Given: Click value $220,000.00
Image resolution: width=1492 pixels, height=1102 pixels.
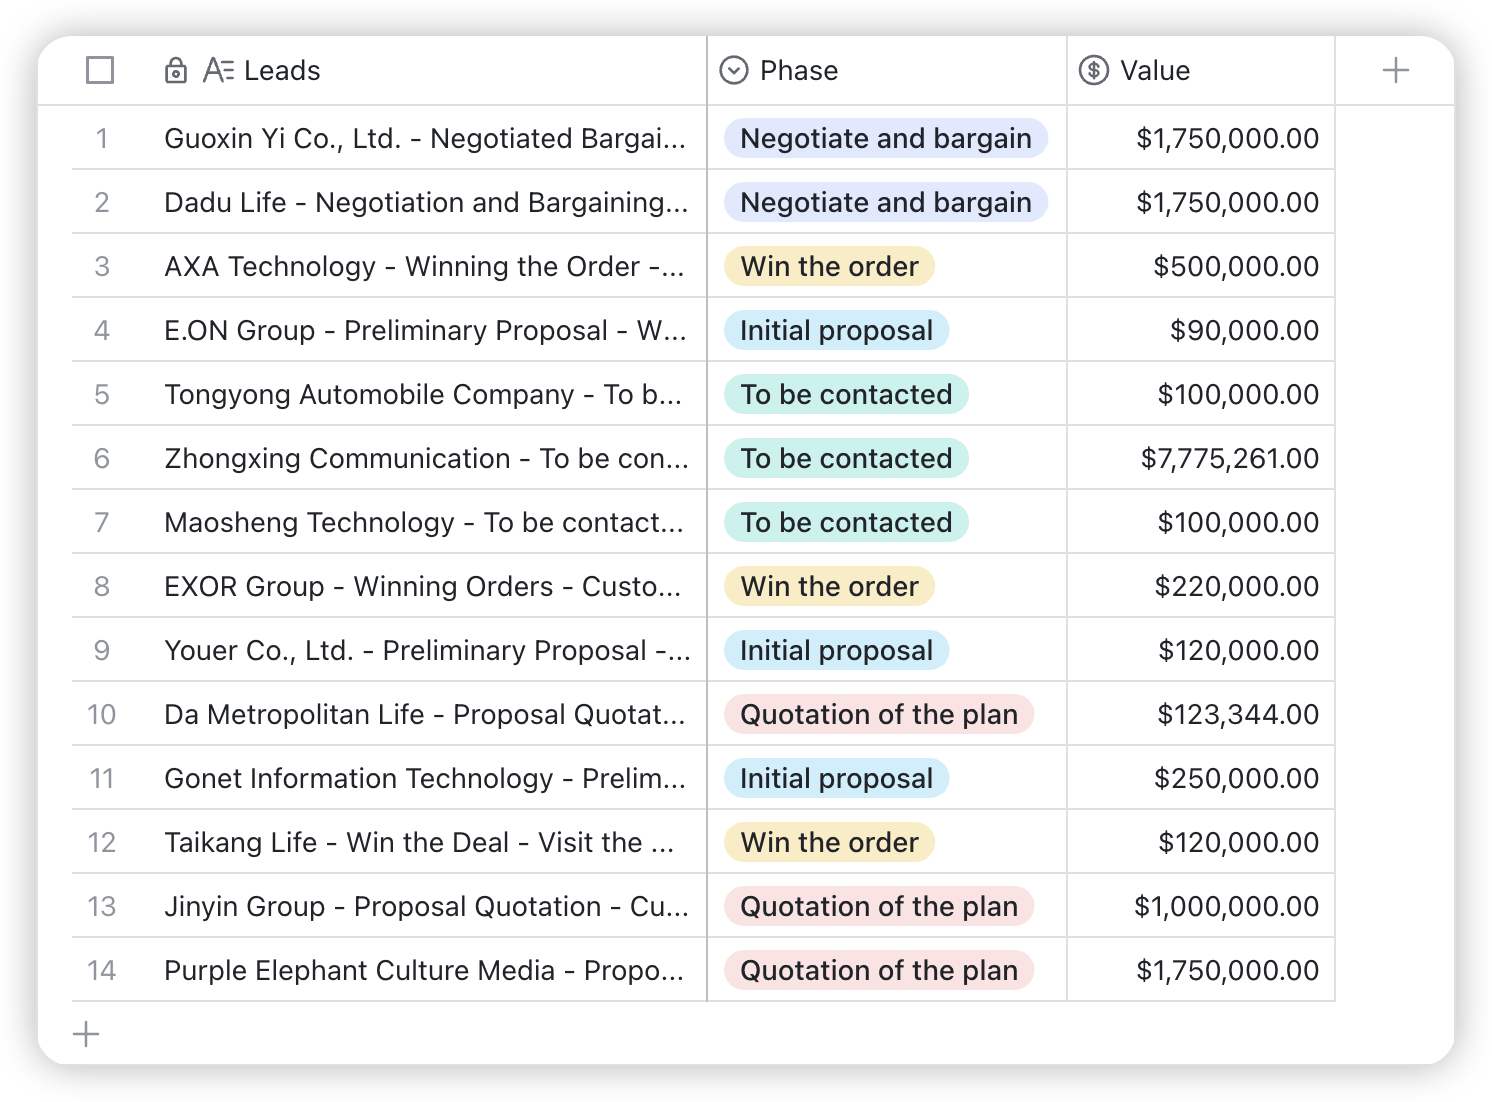Looking at the screenshot, I should pos(1237,586).
